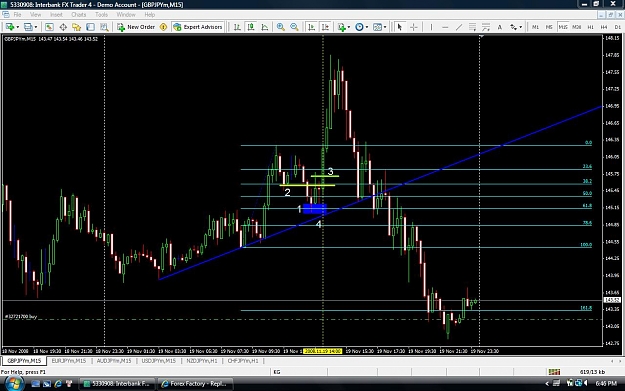The height and width of the screenshot is (391, 625).
Task: Expand the Indicators dropdown arrow
Action: tap(349, 27)
